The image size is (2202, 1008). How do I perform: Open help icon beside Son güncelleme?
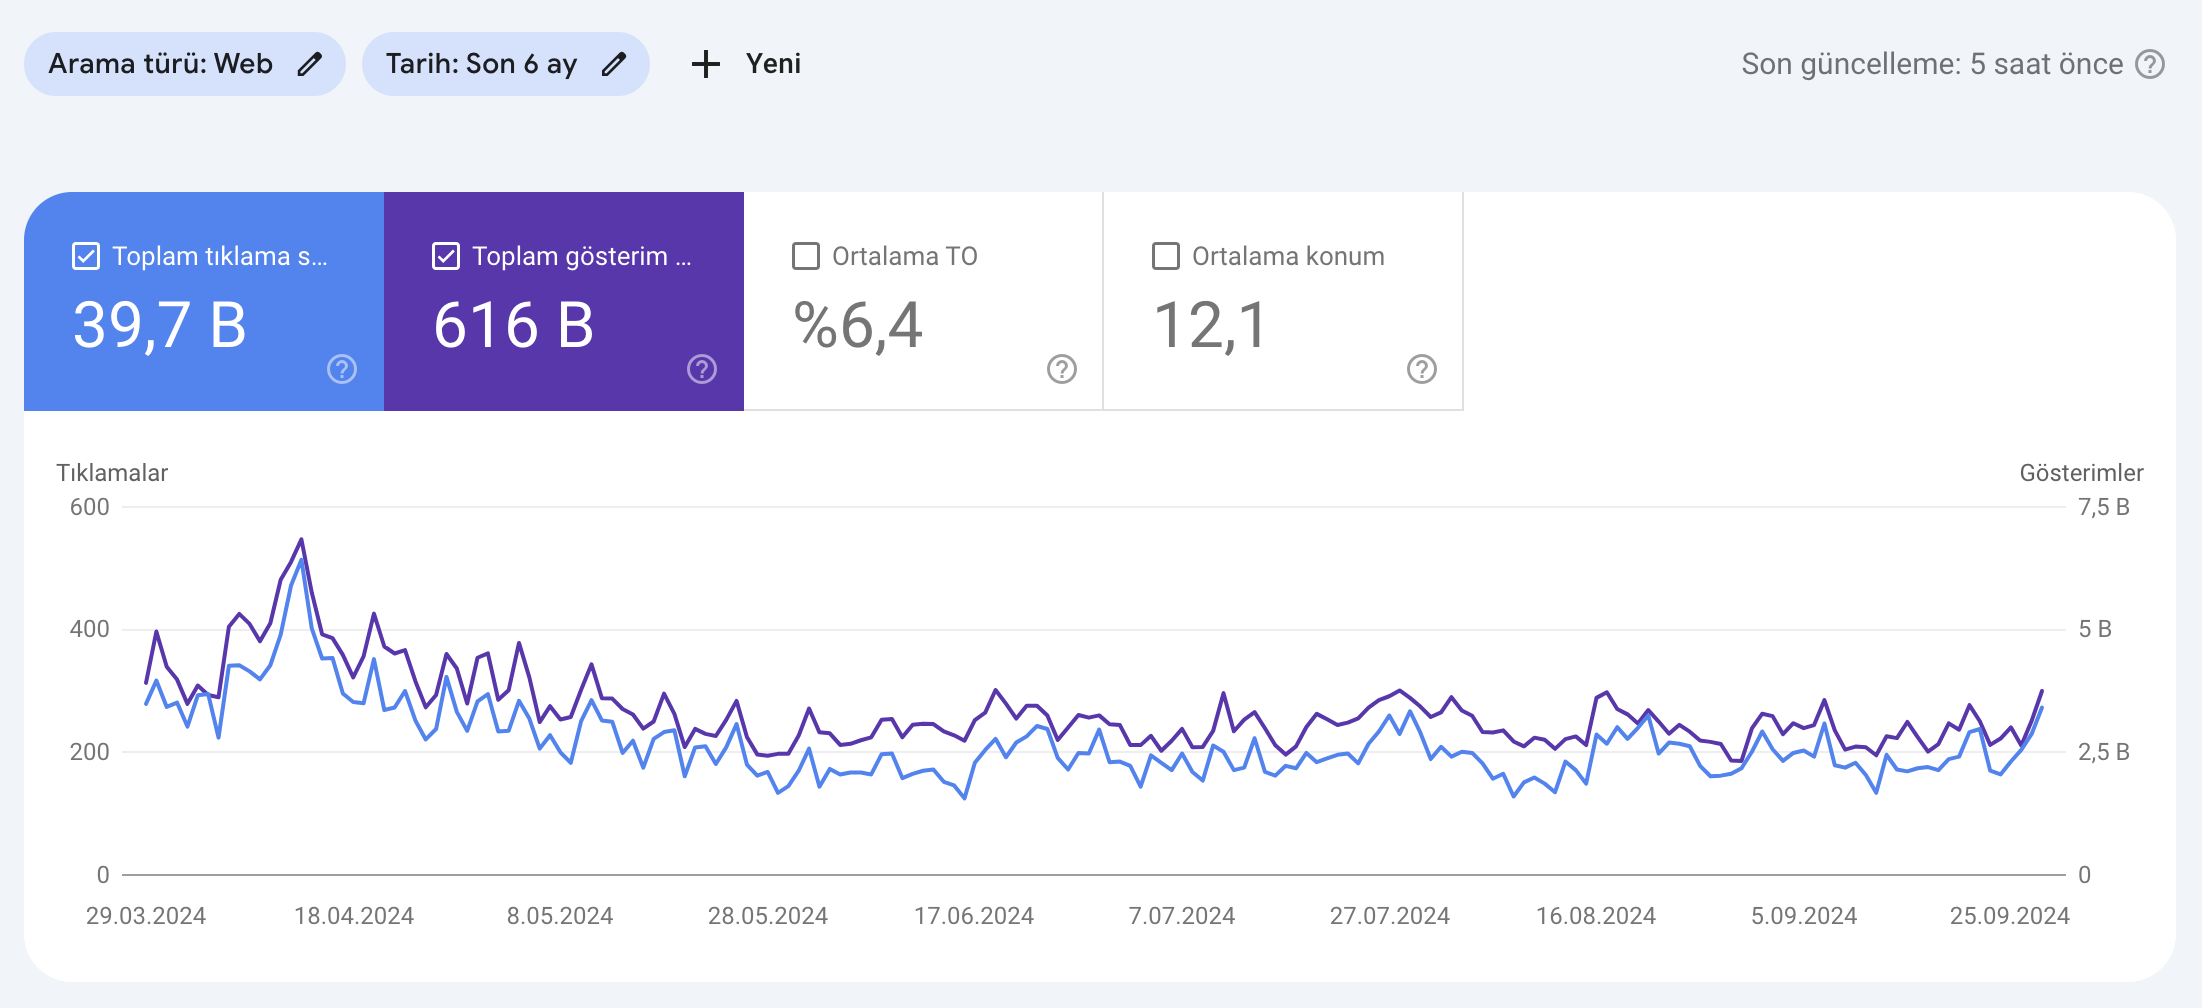tap(2150, 64)
